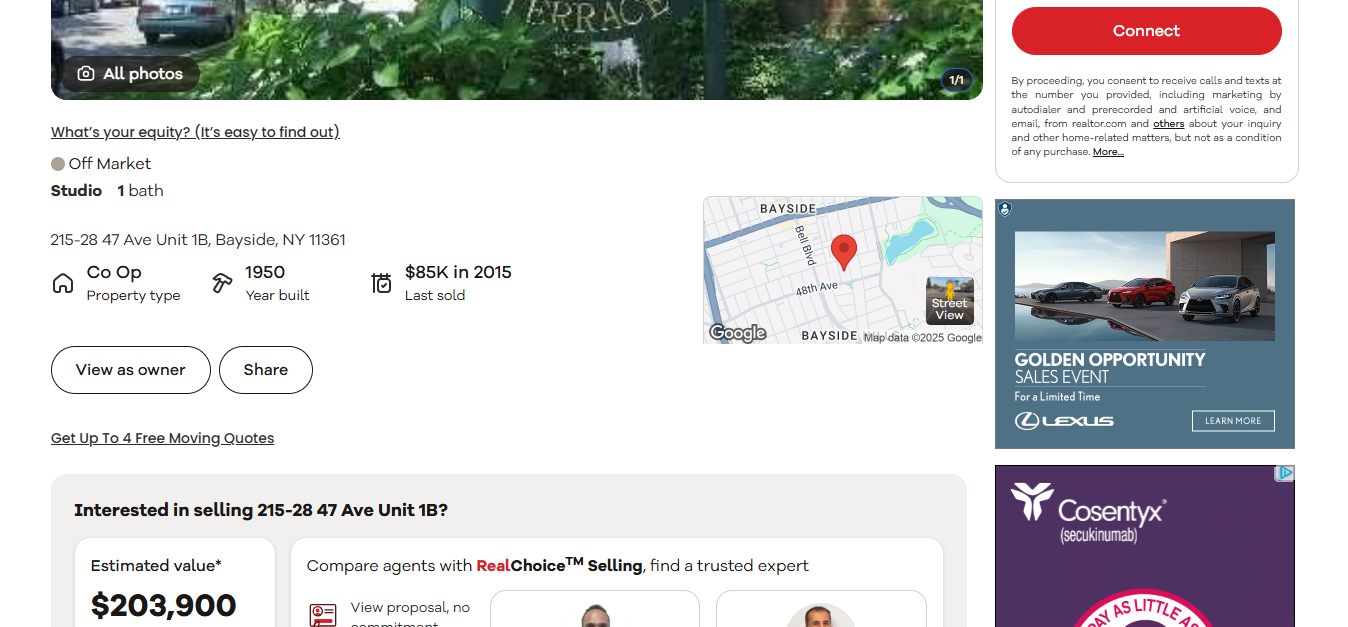
Task: Open Street View thumbnail on map
Action: pyautogui.click(x=949, y=300)
